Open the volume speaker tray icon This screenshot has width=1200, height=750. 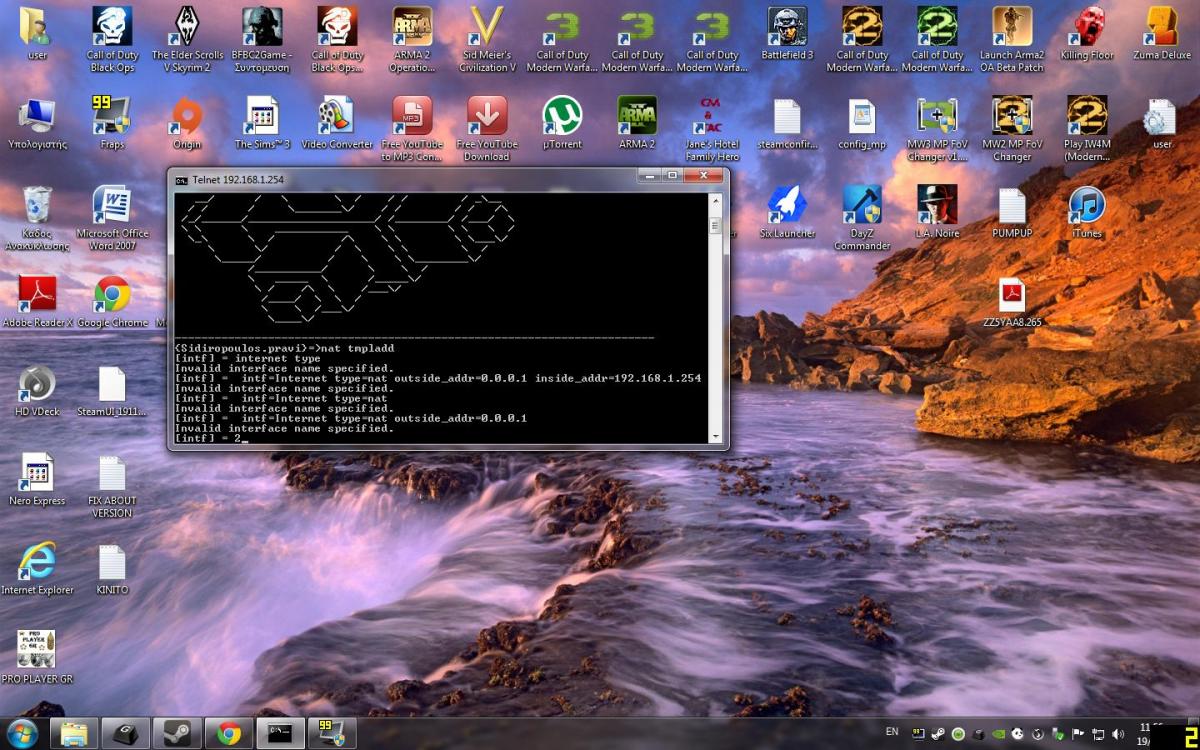click(x=1118, y=734)
